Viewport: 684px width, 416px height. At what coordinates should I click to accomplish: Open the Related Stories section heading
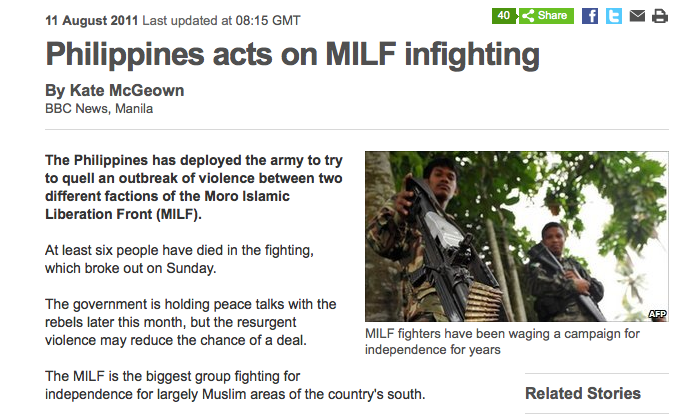[583, 393]
